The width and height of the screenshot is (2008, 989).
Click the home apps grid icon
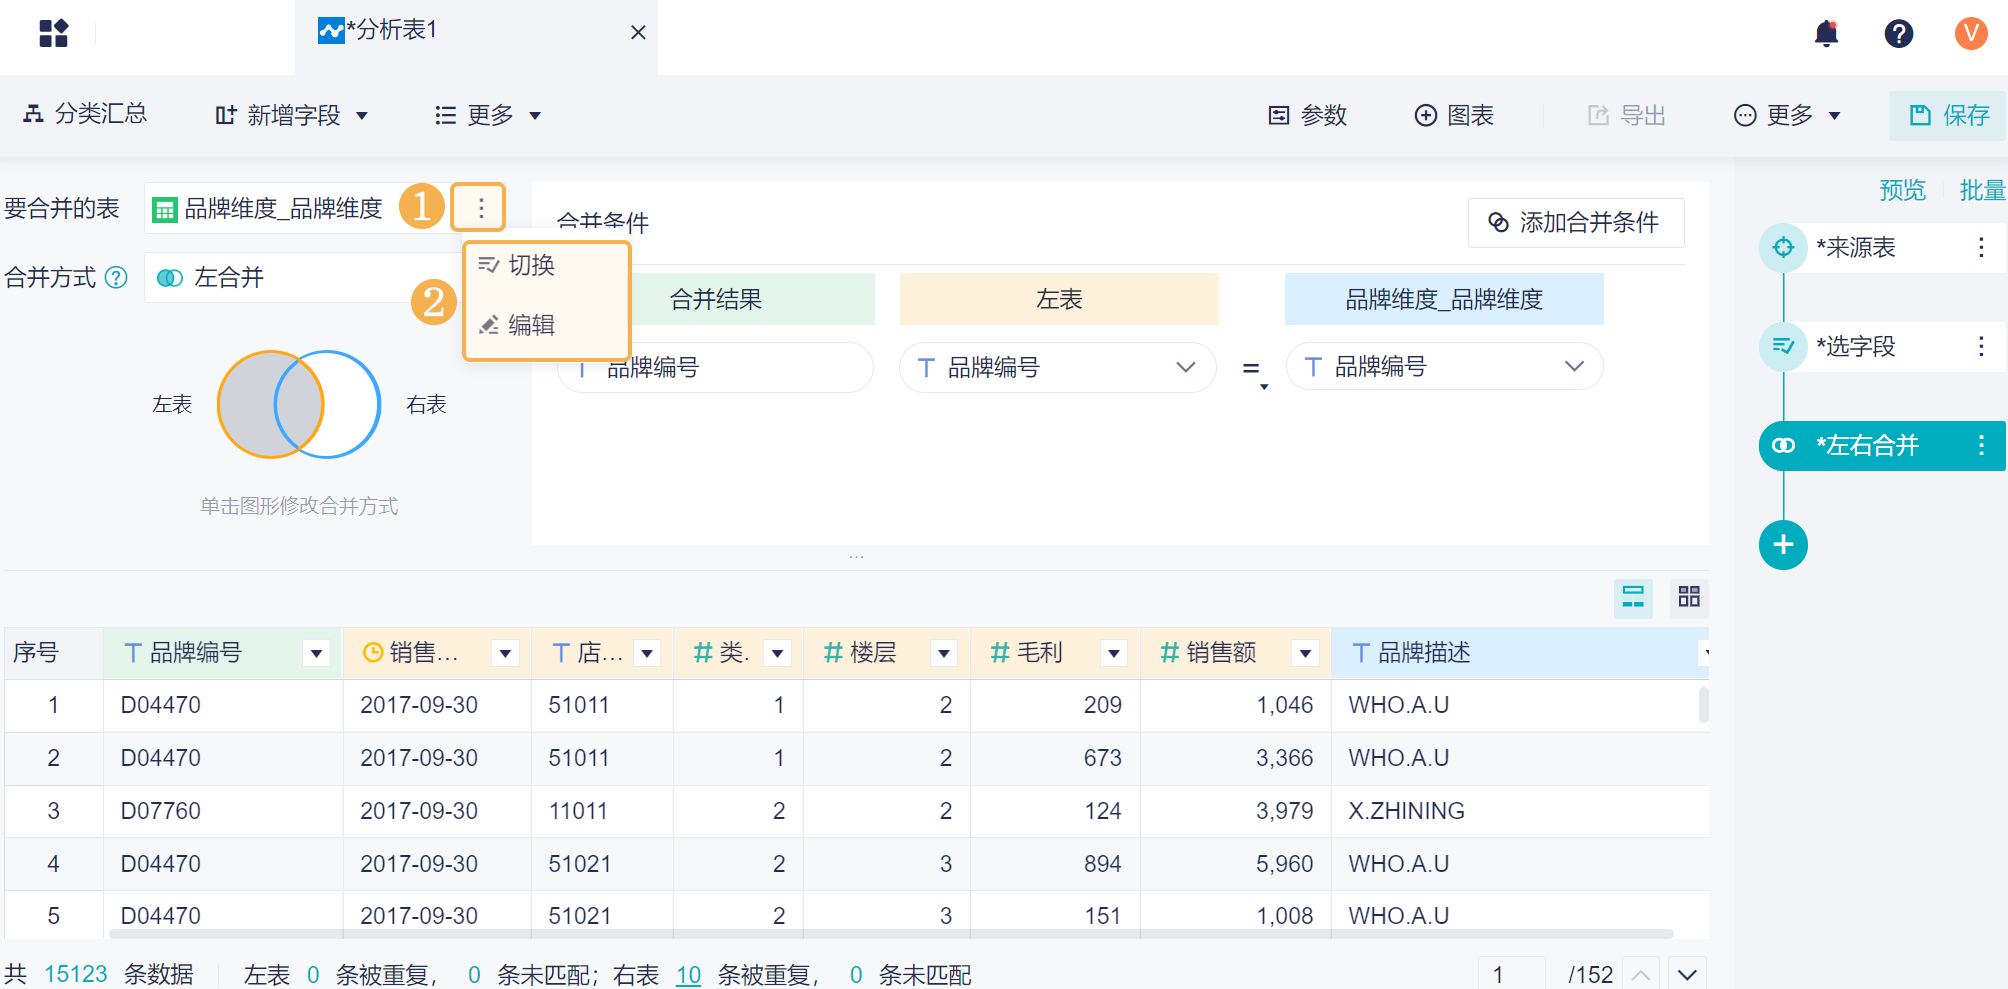click(54, 34)
